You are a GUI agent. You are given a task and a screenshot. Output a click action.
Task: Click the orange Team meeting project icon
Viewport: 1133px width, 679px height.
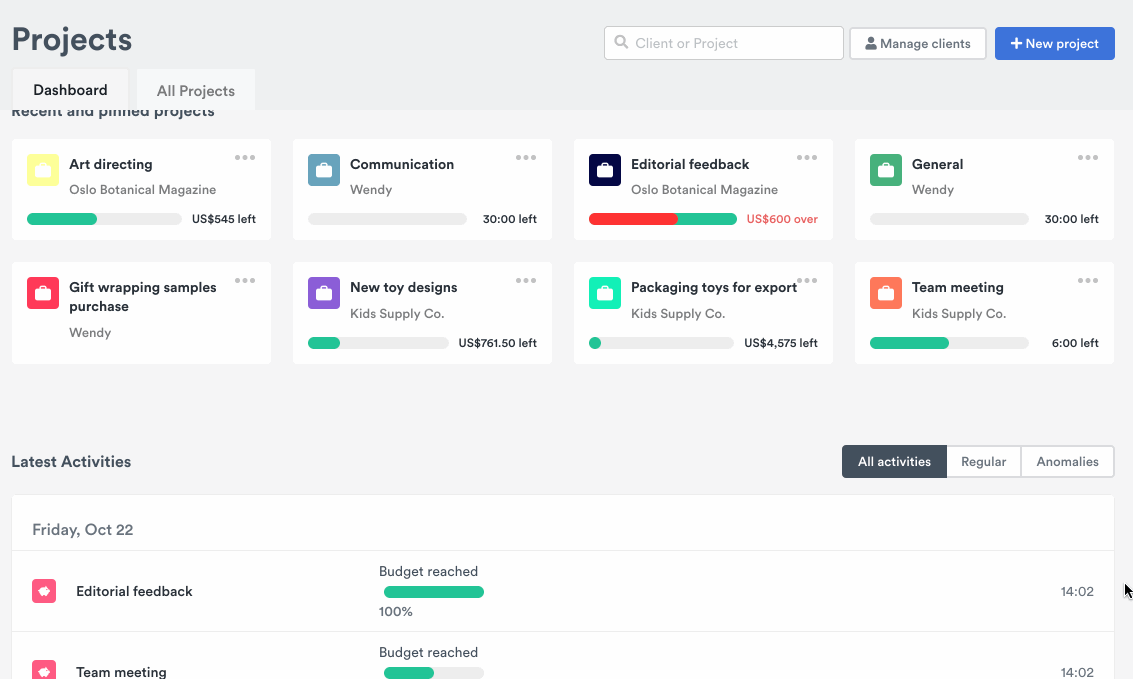885,293
